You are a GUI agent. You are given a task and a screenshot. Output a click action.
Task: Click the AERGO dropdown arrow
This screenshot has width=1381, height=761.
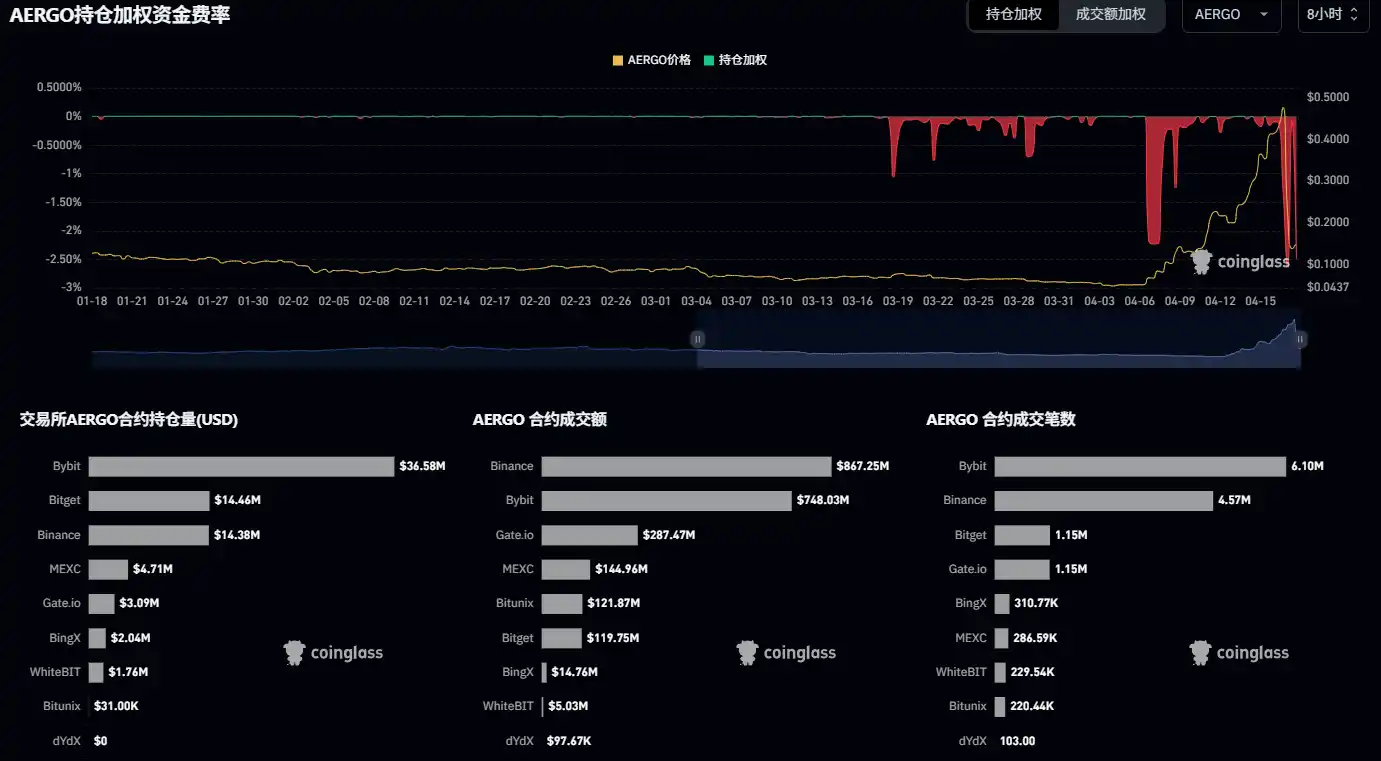point(1264,15)
